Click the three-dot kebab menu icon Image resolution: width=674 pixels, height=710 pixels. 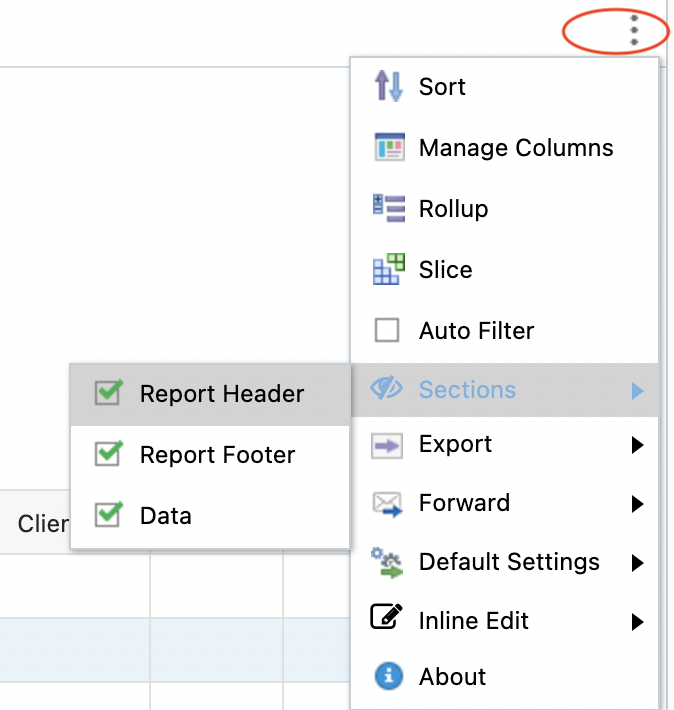tap(634, 29)
